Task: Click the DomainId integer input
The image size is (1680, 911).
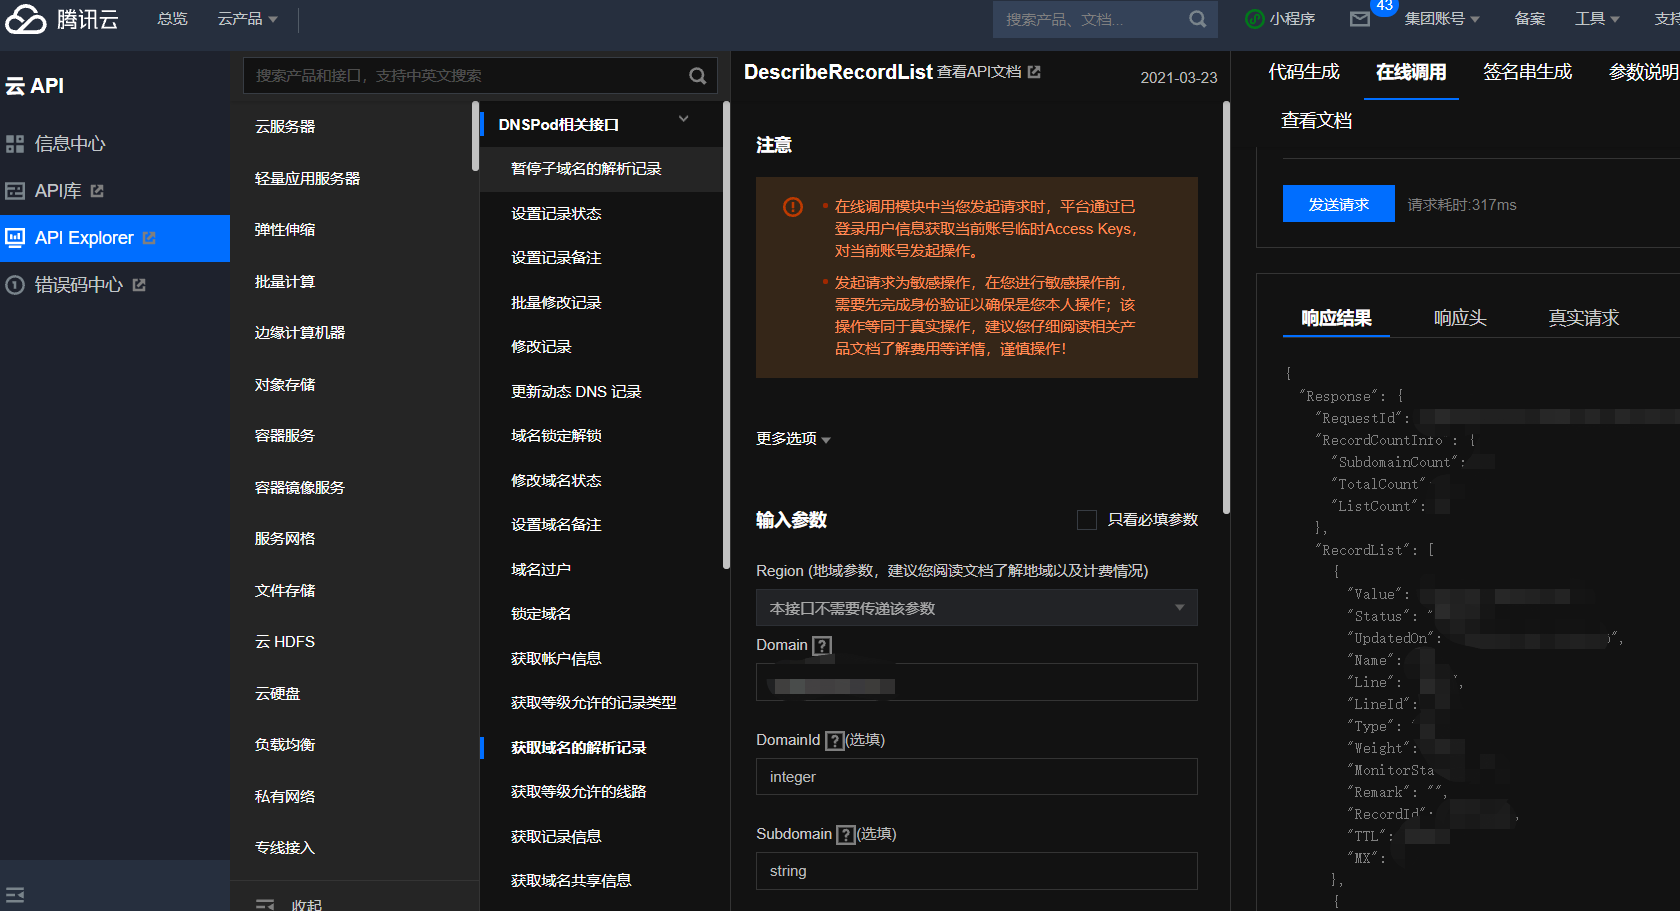Action: click(977, 777)
